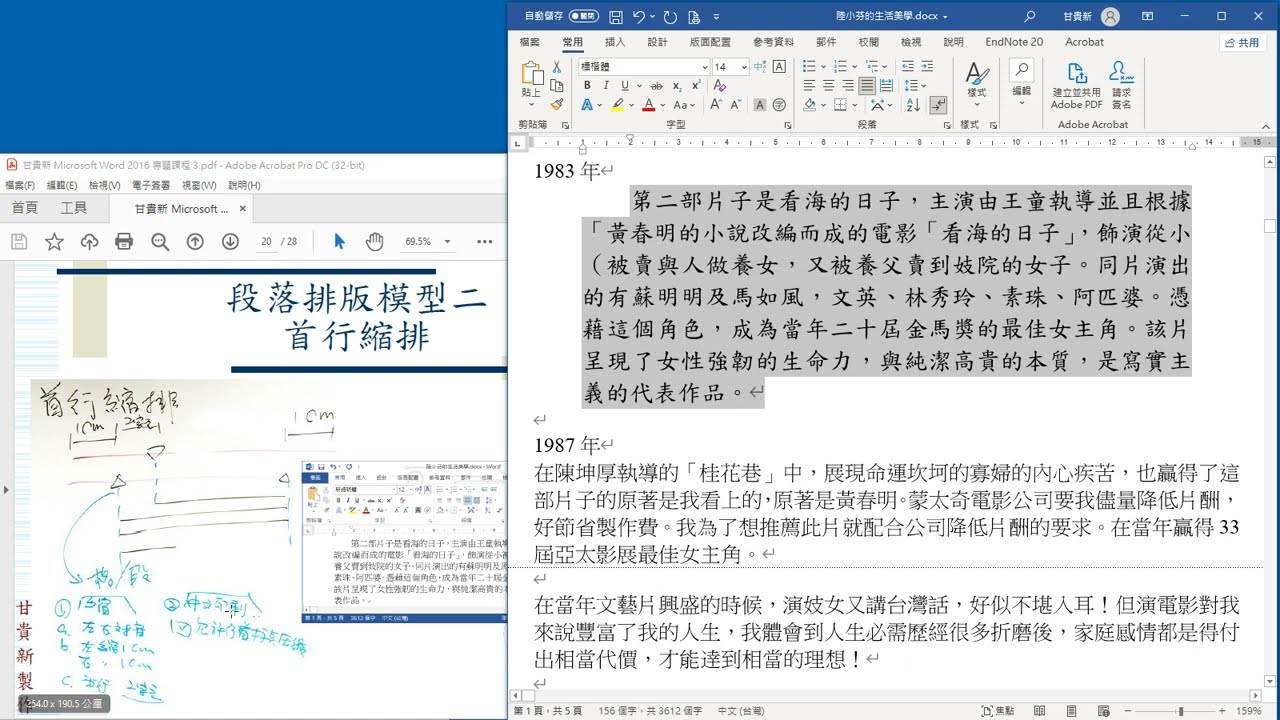Apply red font color
The height and width of the screenshot is (720, 1280).
coord(649,105)
